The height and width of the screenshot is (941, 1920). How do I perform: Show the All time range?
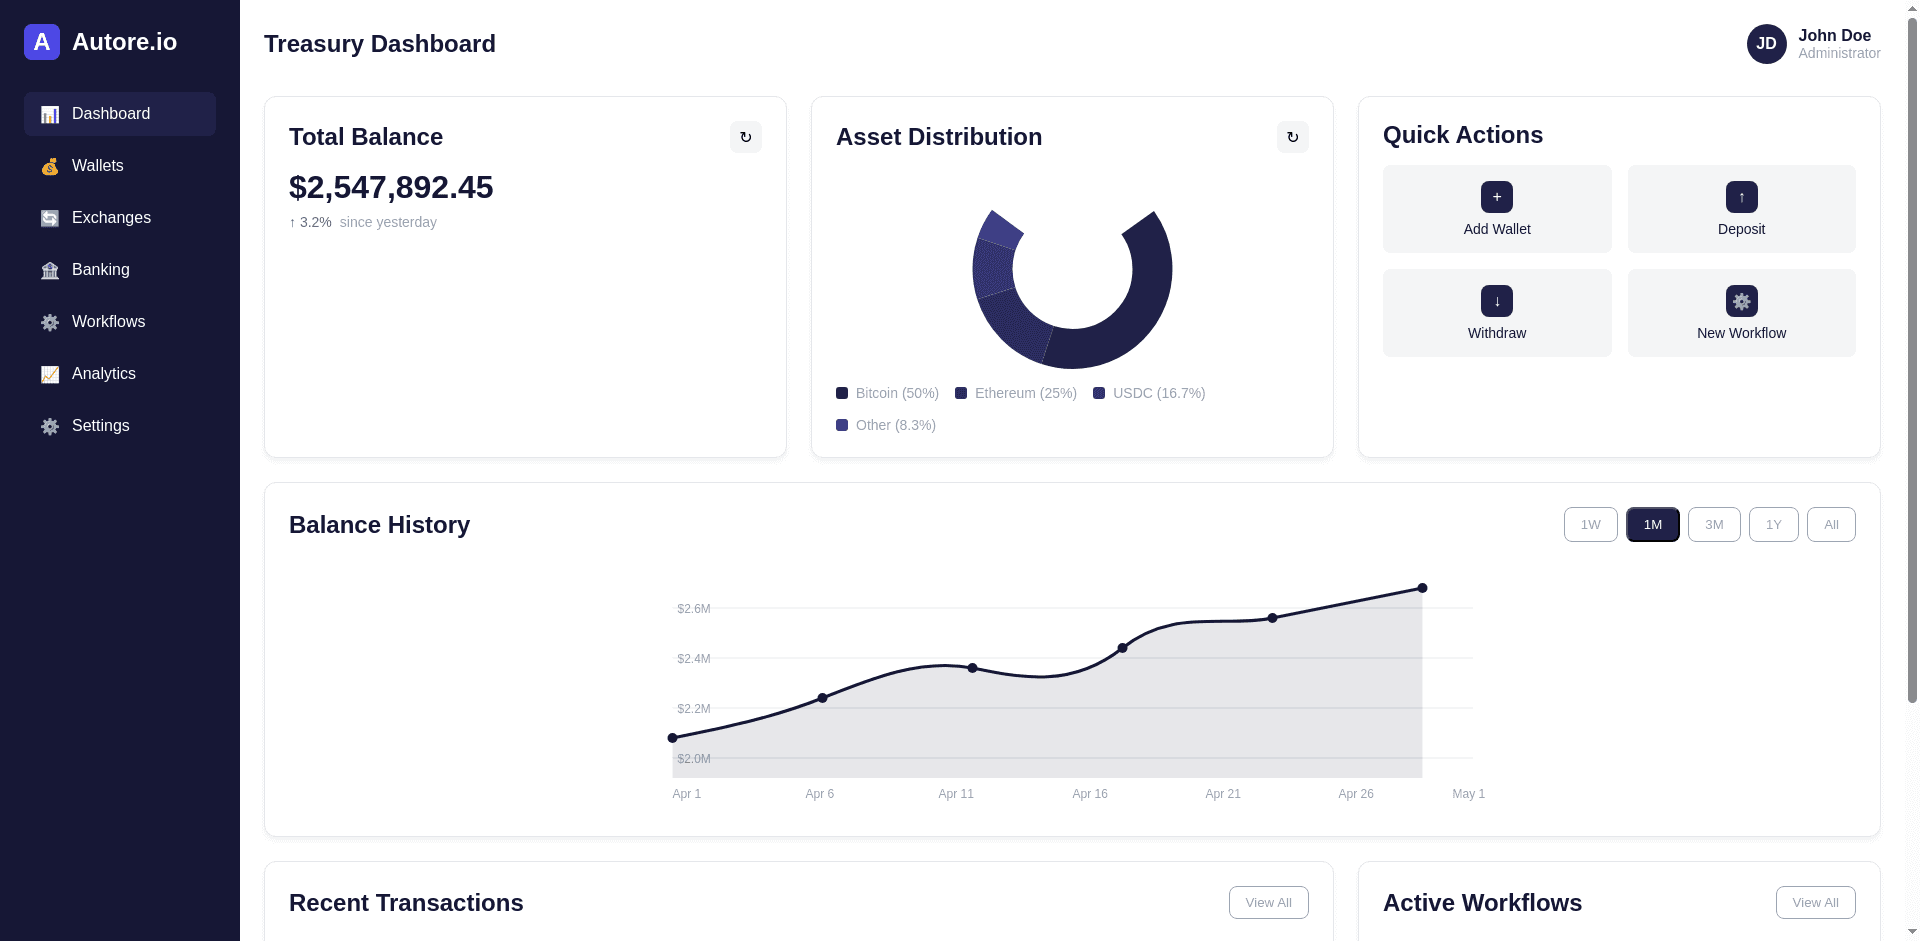coord(1831,525)
